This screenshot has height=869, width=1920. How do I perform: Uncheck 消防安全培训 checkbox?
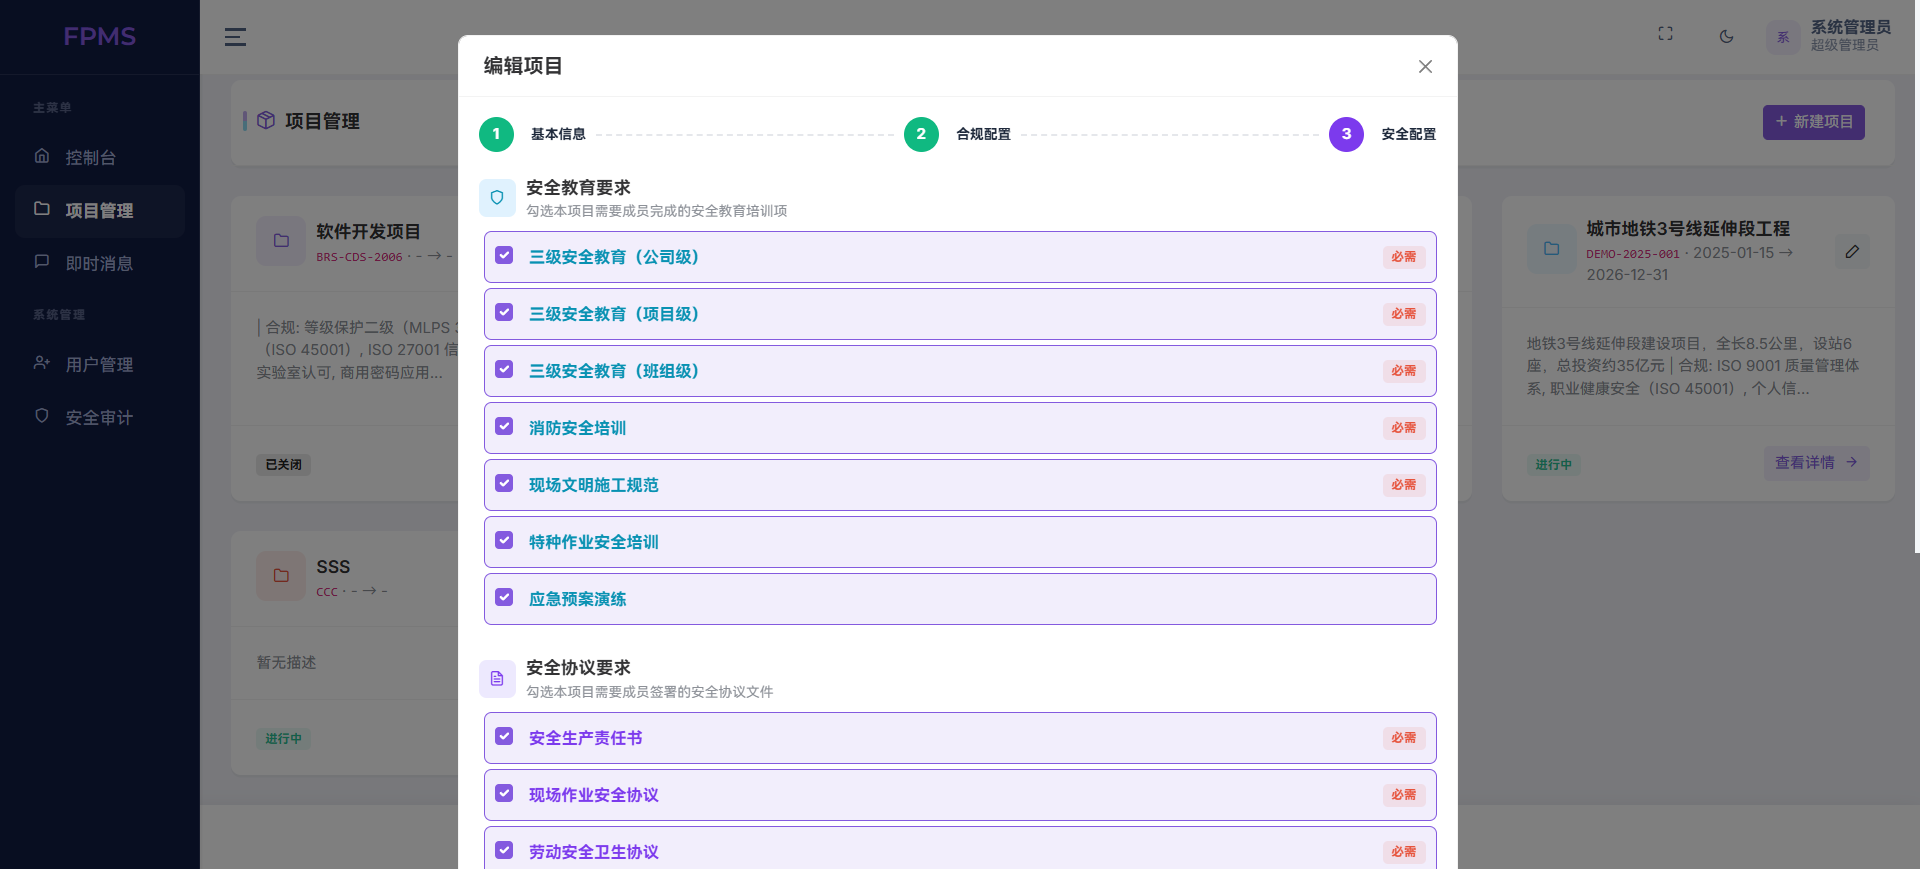pyautogui.click(x=505, y=427)
